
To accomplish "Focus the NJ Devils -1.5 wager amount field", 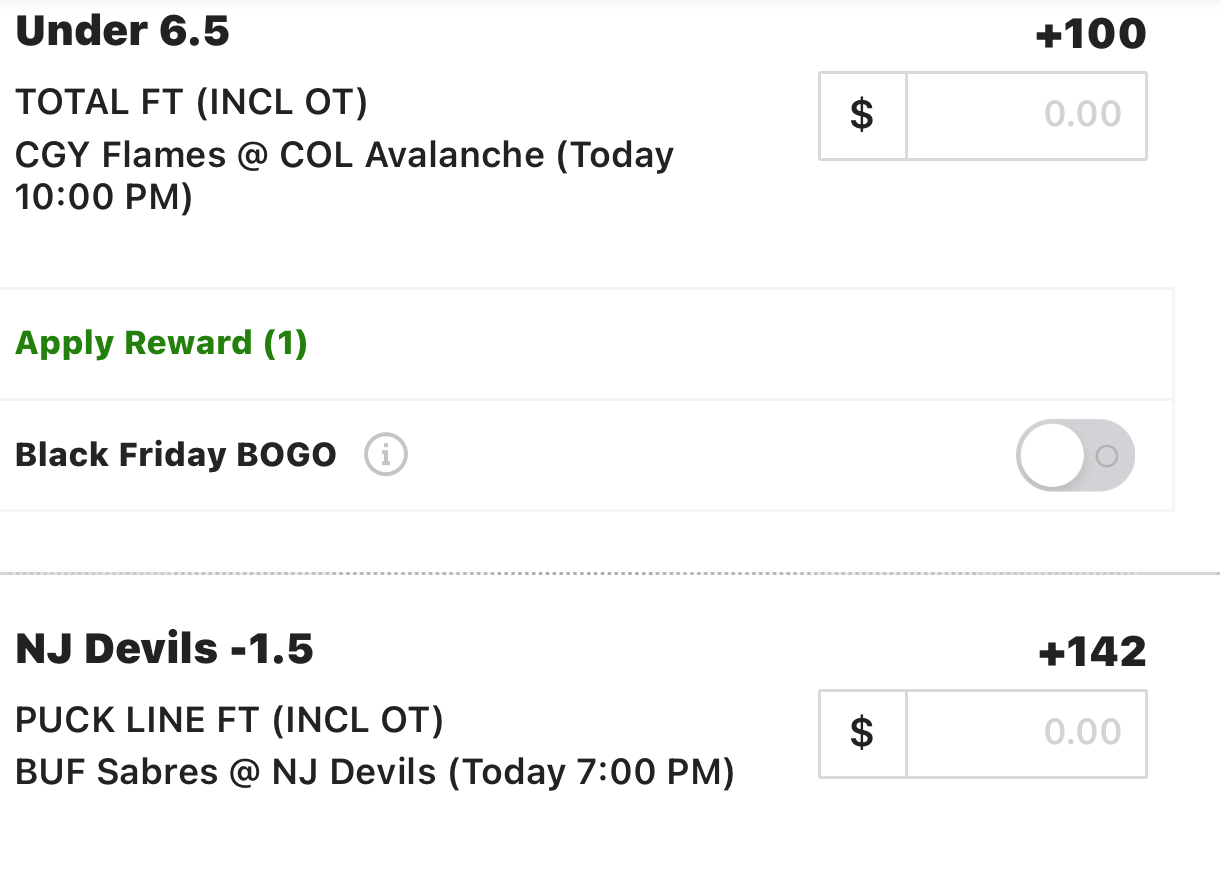I will tap(1026, 733).
